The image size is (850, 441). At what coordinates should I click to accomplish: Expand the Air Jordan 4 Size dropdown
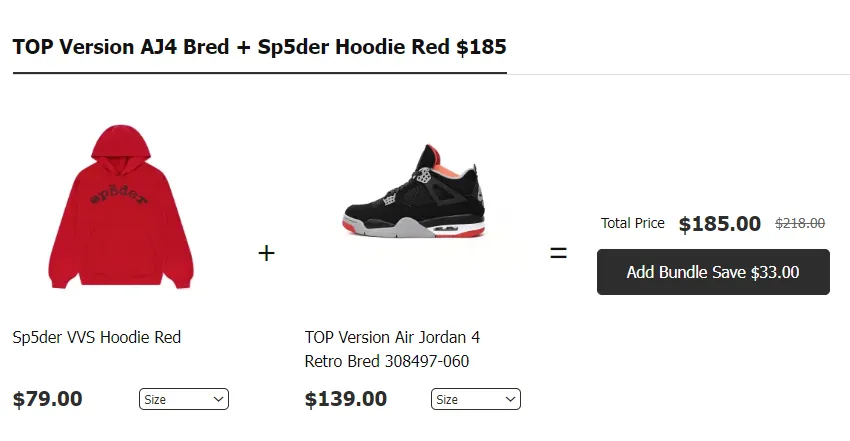pyautogui.click(x=476, y=399)
